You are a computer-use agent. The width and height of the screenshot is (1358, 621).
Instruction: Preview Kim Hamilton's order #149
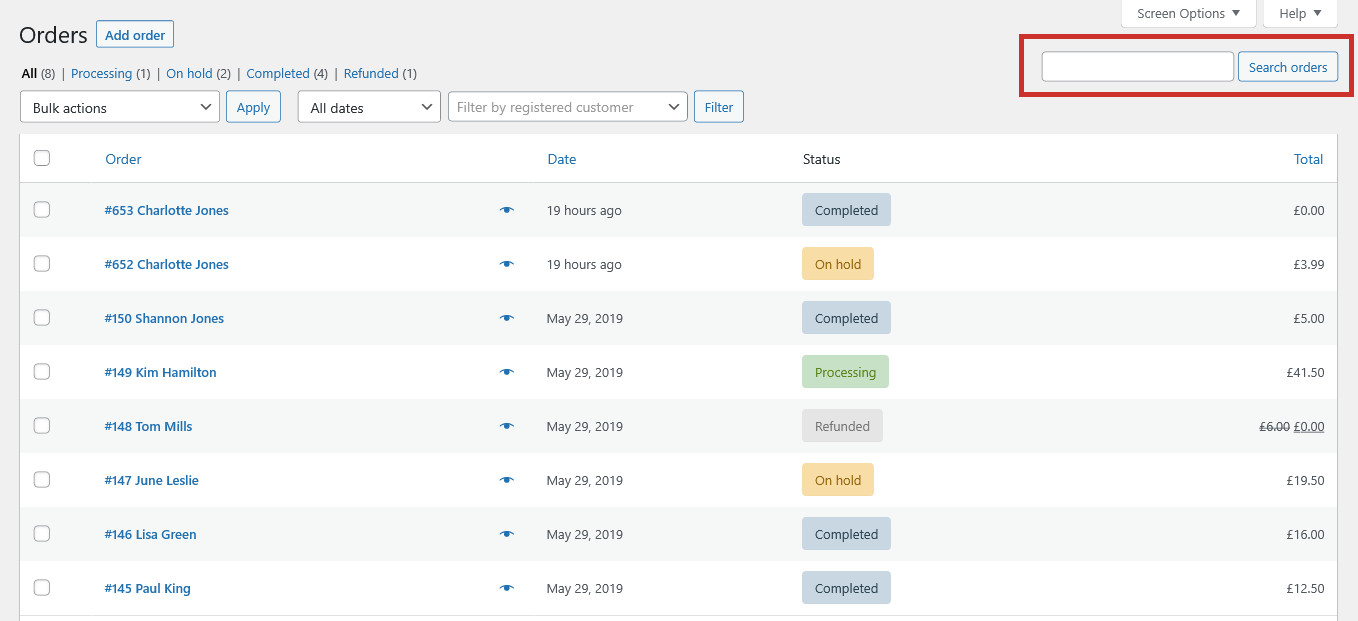point(507,372)
